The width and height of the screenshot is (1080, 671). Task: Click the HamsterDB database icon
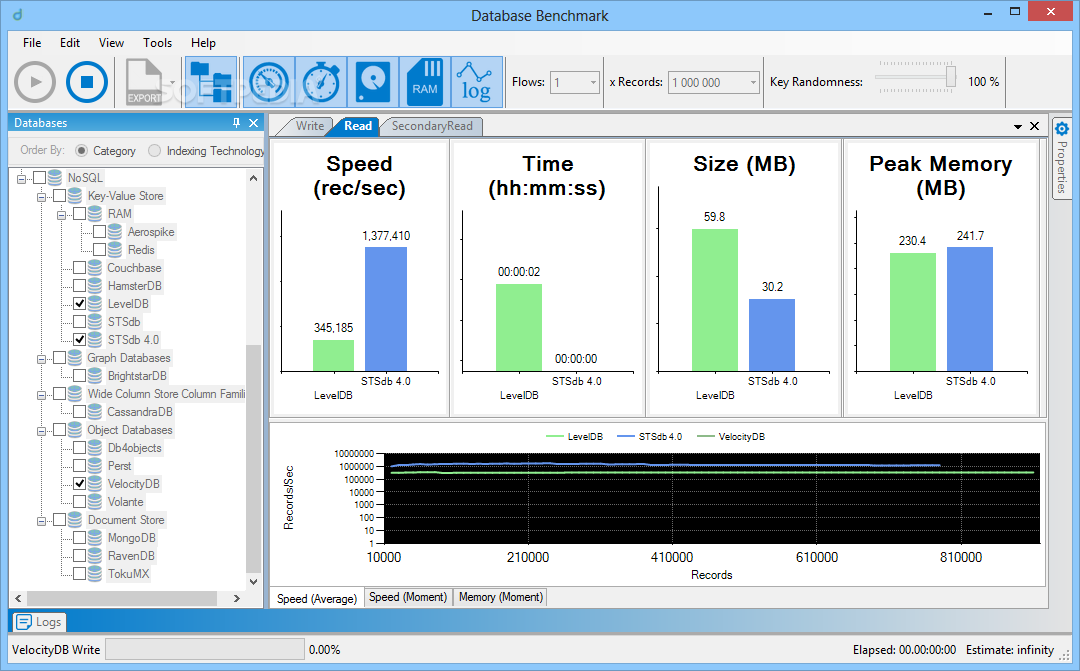tap(95, 286)
